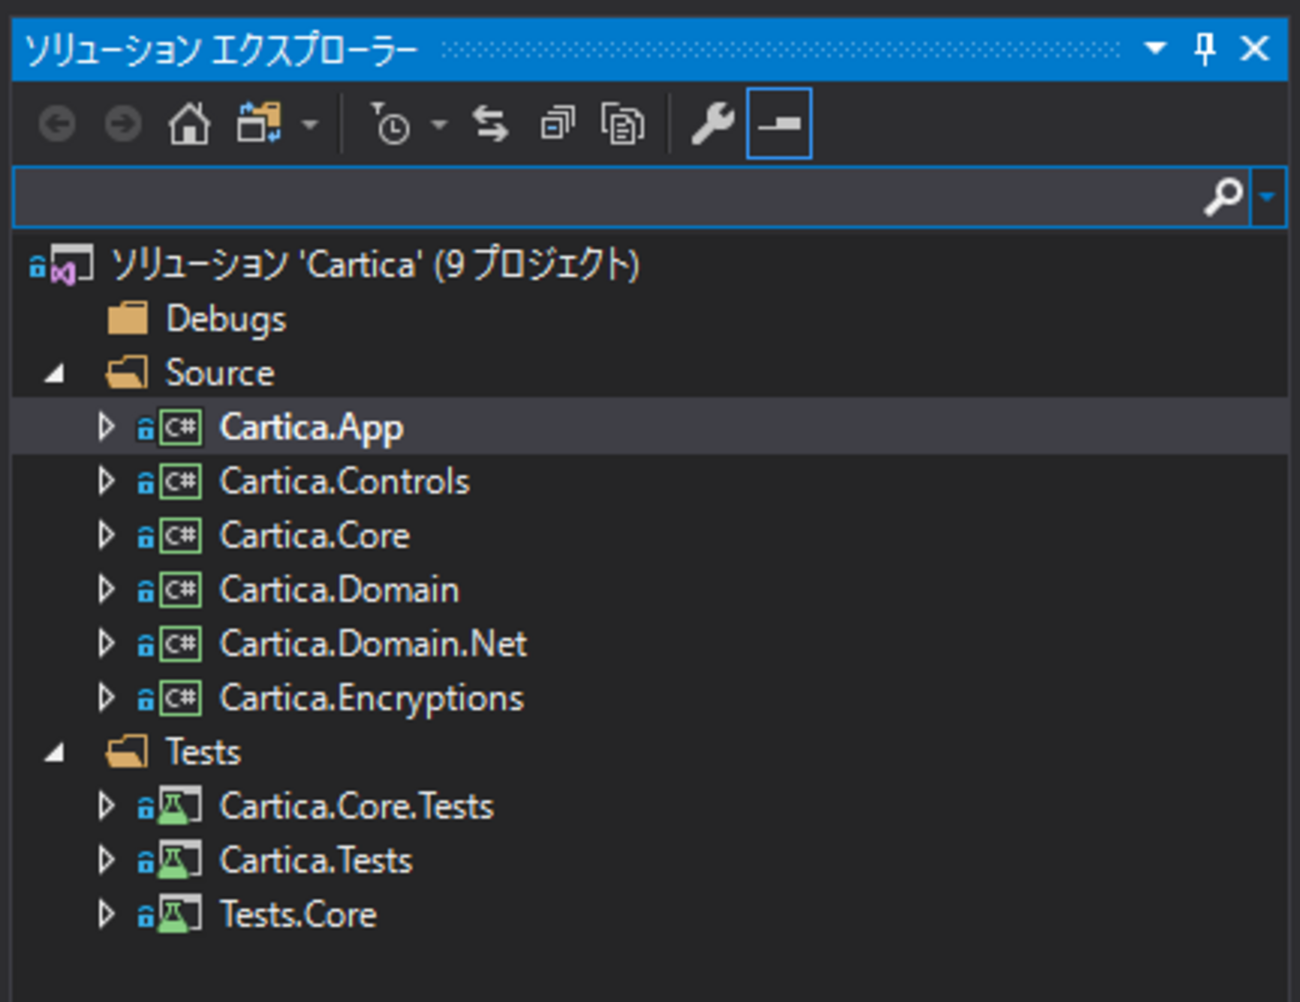Open Properties with the wrench icon
Screen dimensions: 1300x1002
click(x=712, y=125)
